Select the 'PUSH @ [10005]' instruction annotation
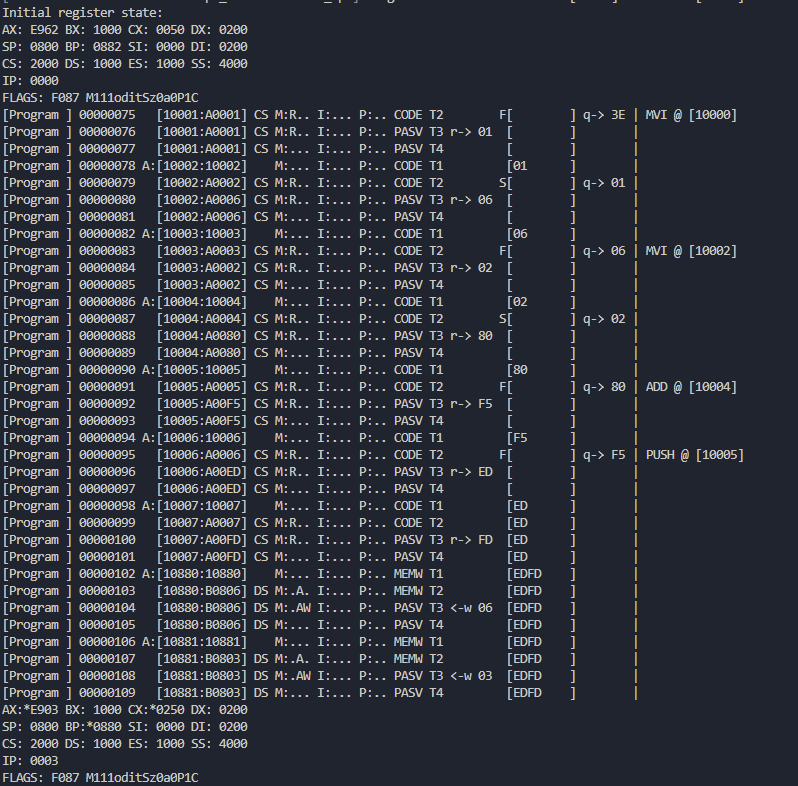The height and width of the screenshot is (786, 798). [695, 455]
